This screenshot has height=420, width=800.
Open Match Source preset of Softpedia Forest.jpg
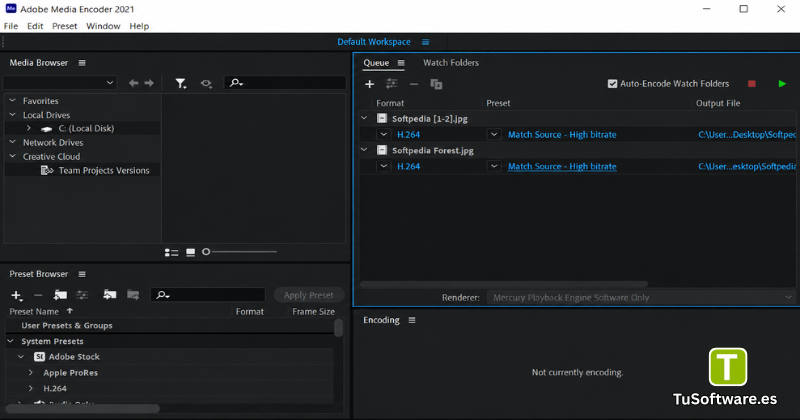click(x=562, y=166)
